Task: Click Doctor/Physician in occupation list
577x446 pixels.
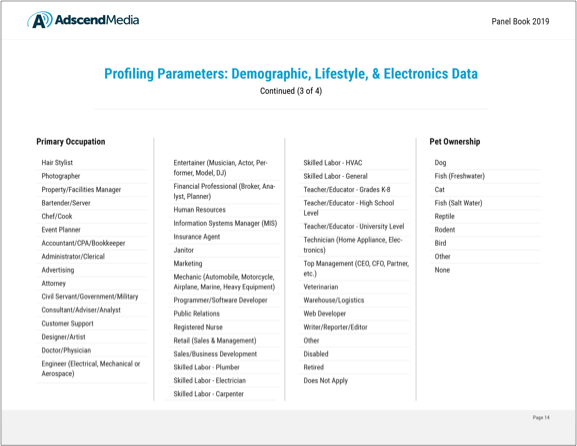Action: coord(66,350)
